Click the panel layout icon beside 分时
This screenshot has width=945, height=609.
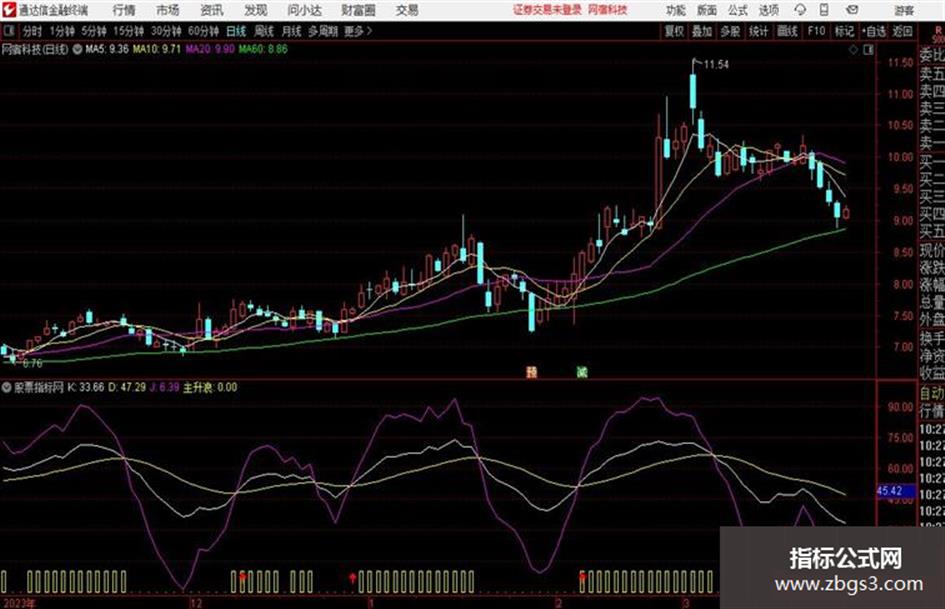pos(9,31)
